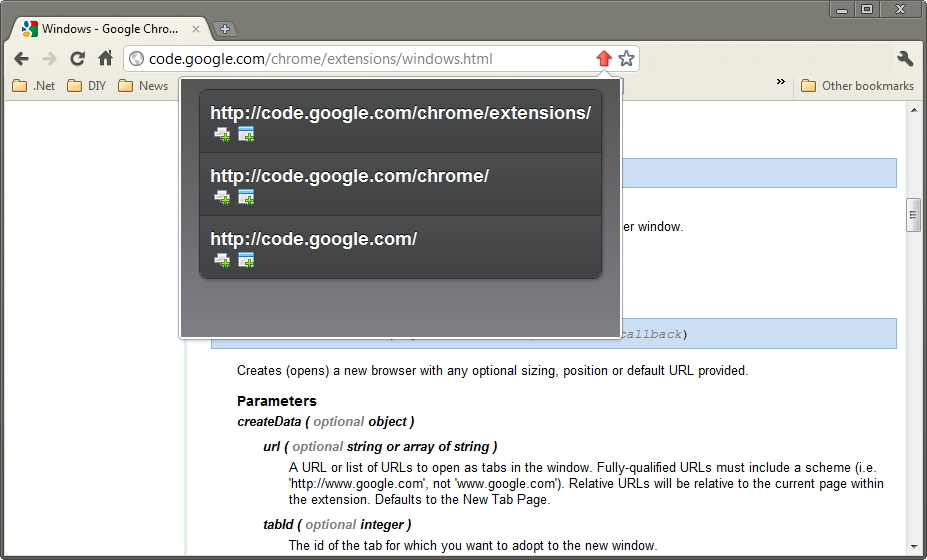Show hidden bookmarks with the » chevron
Screen dimensions: 927x560
point(780,82)
